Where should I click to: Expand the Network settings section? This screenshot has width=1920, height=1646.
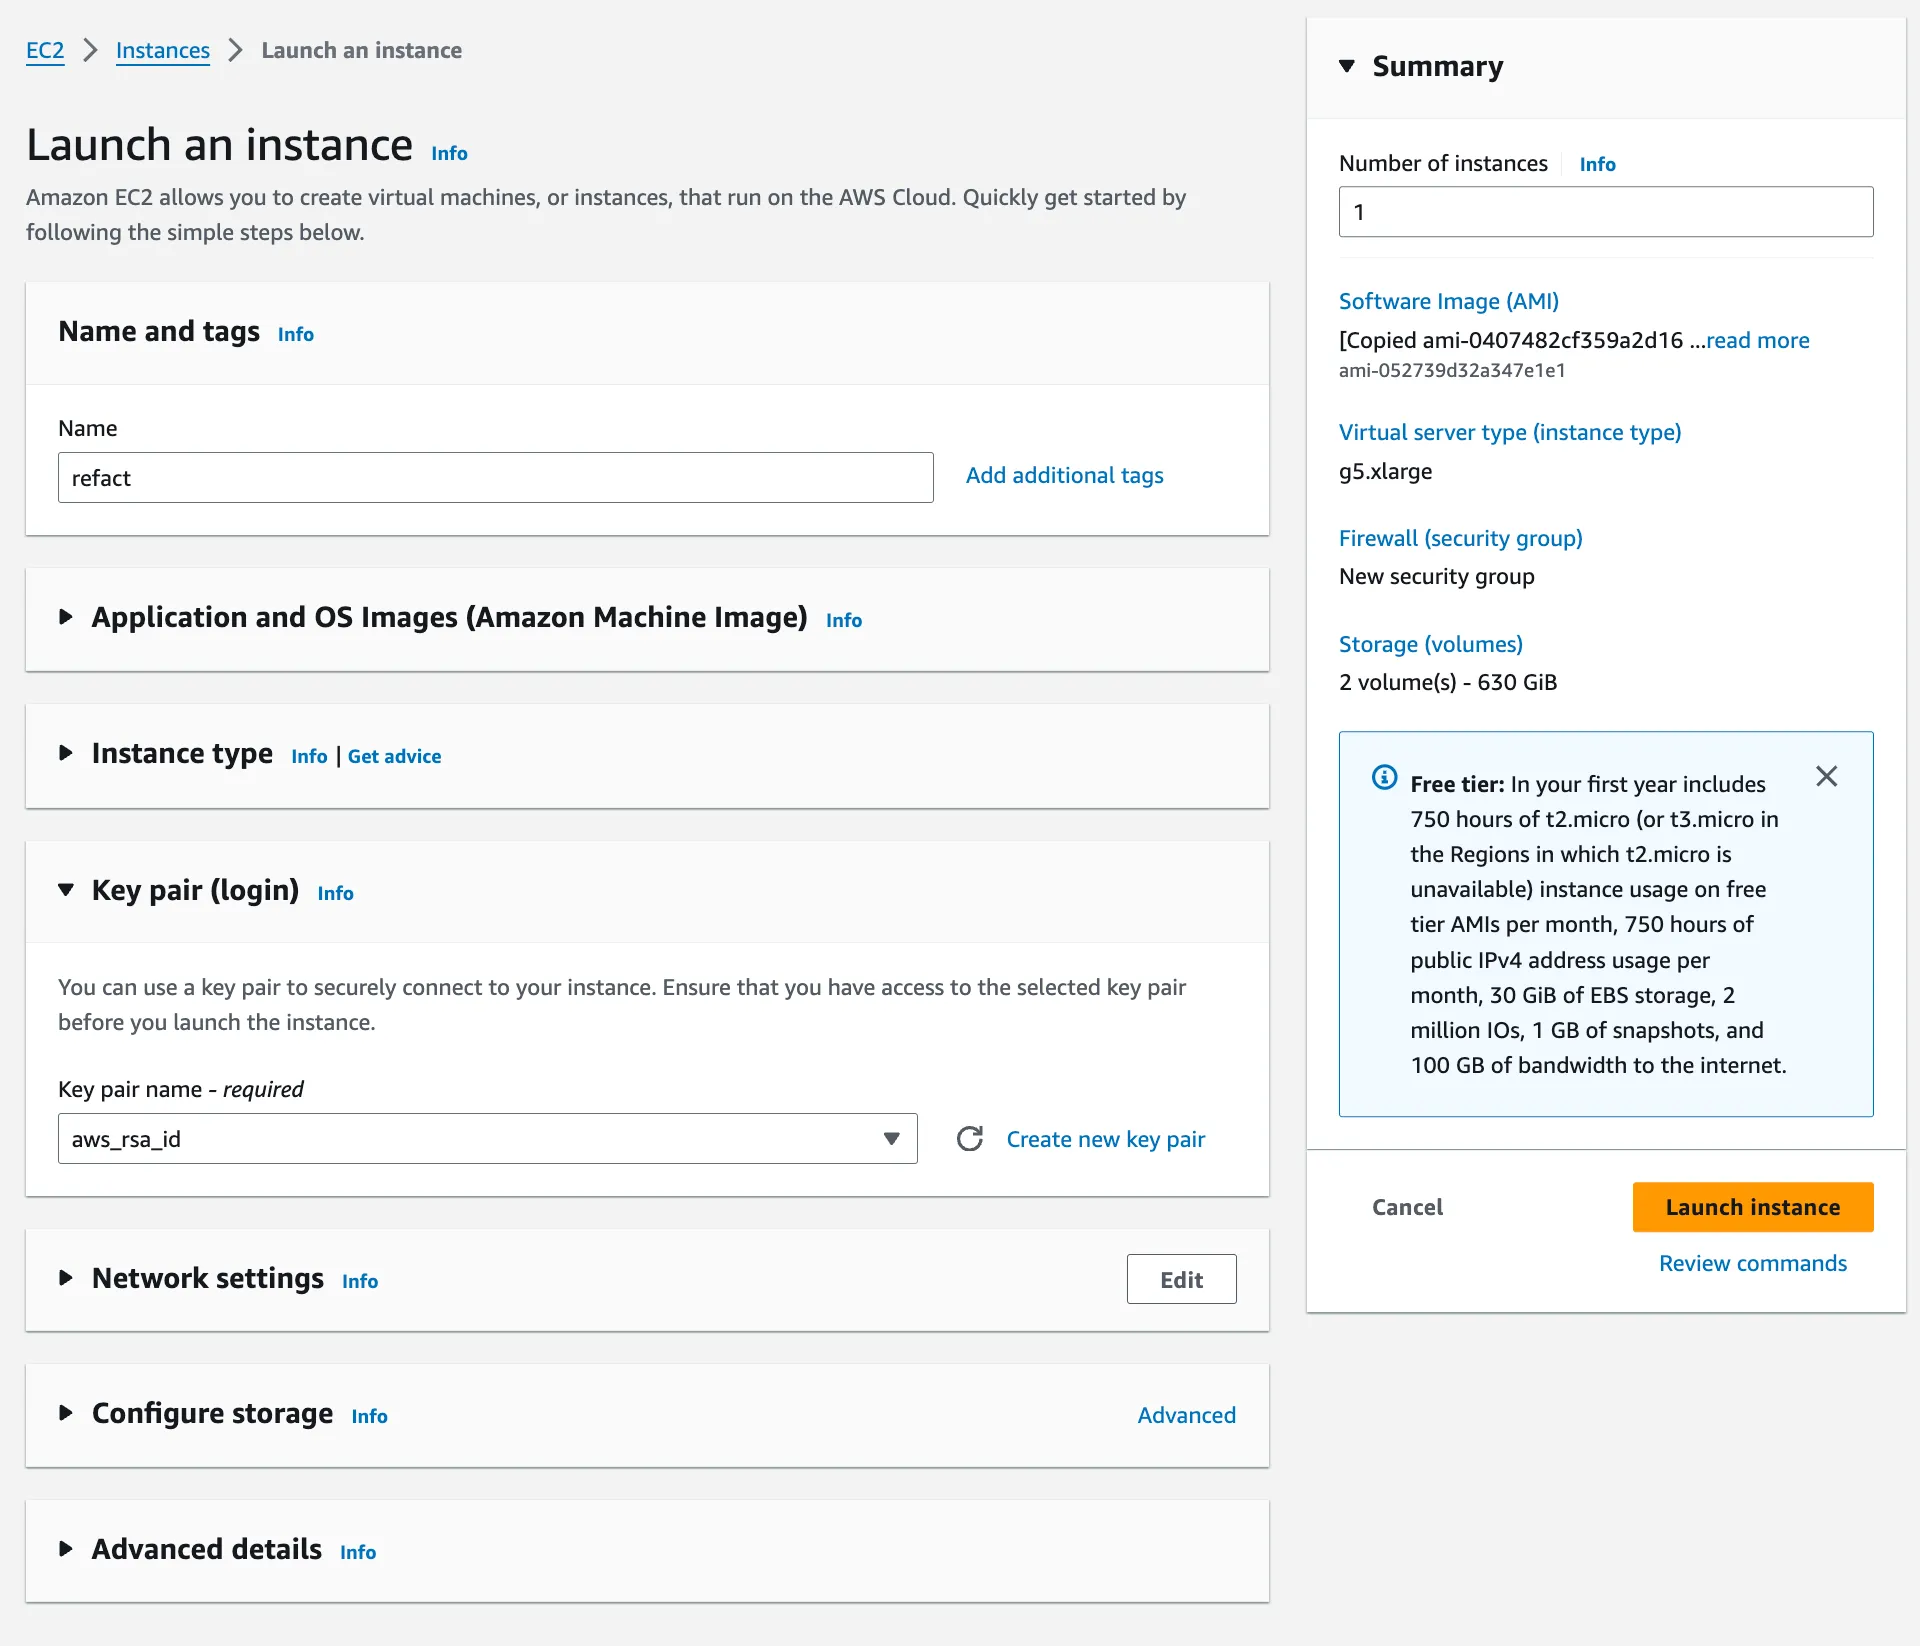pos(66,1278)
